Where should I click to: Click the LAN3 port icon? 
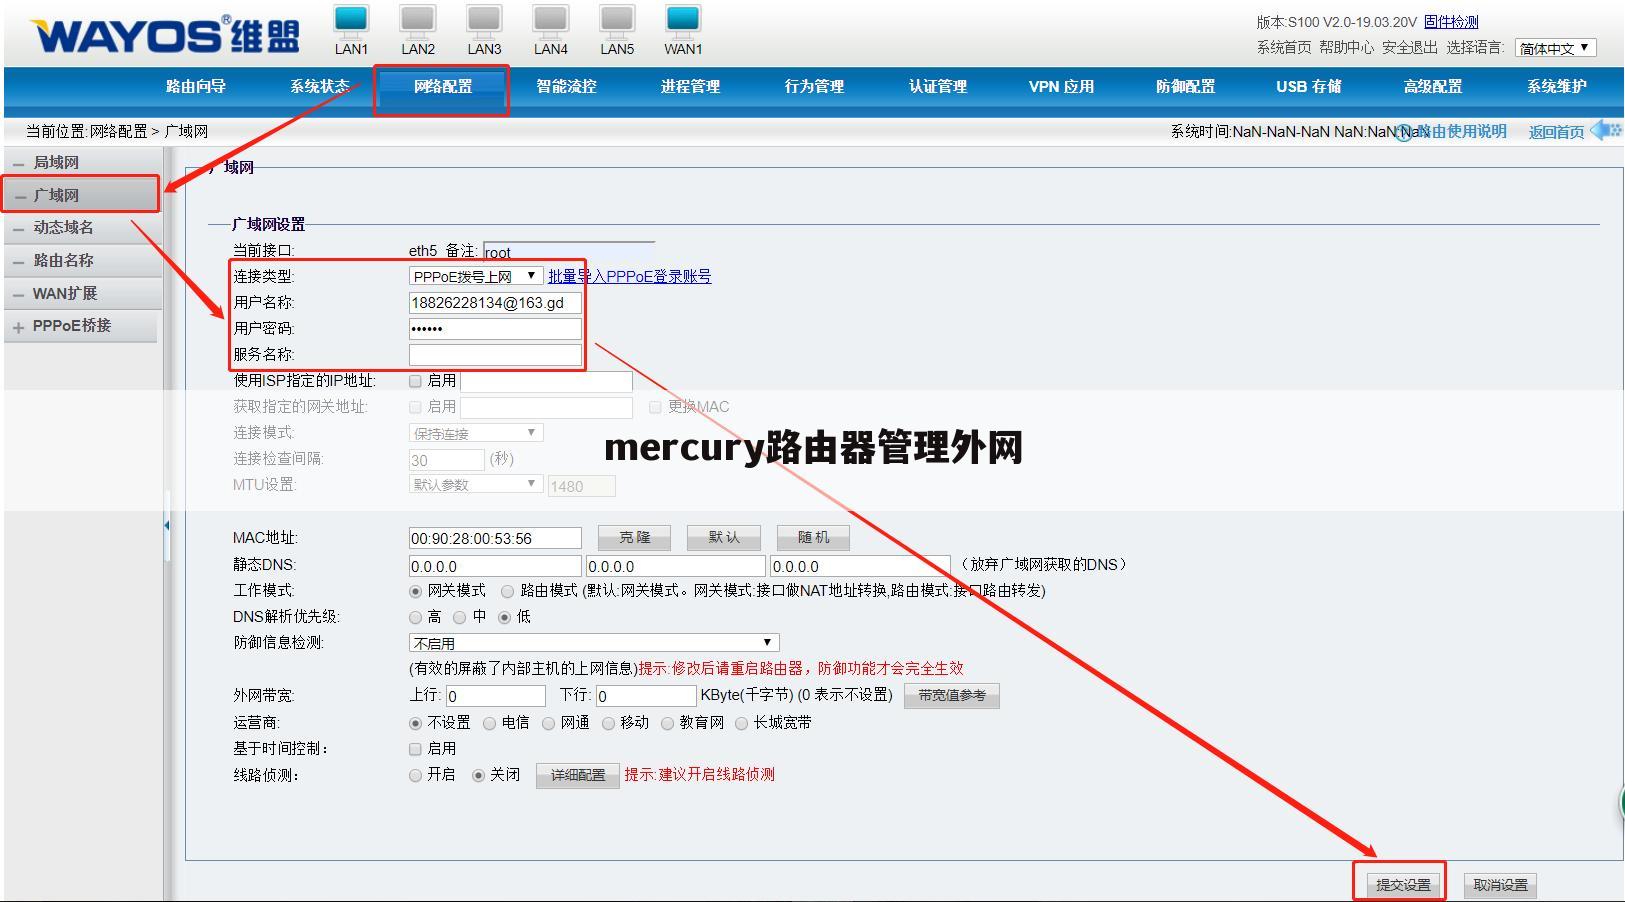[484, 21]
